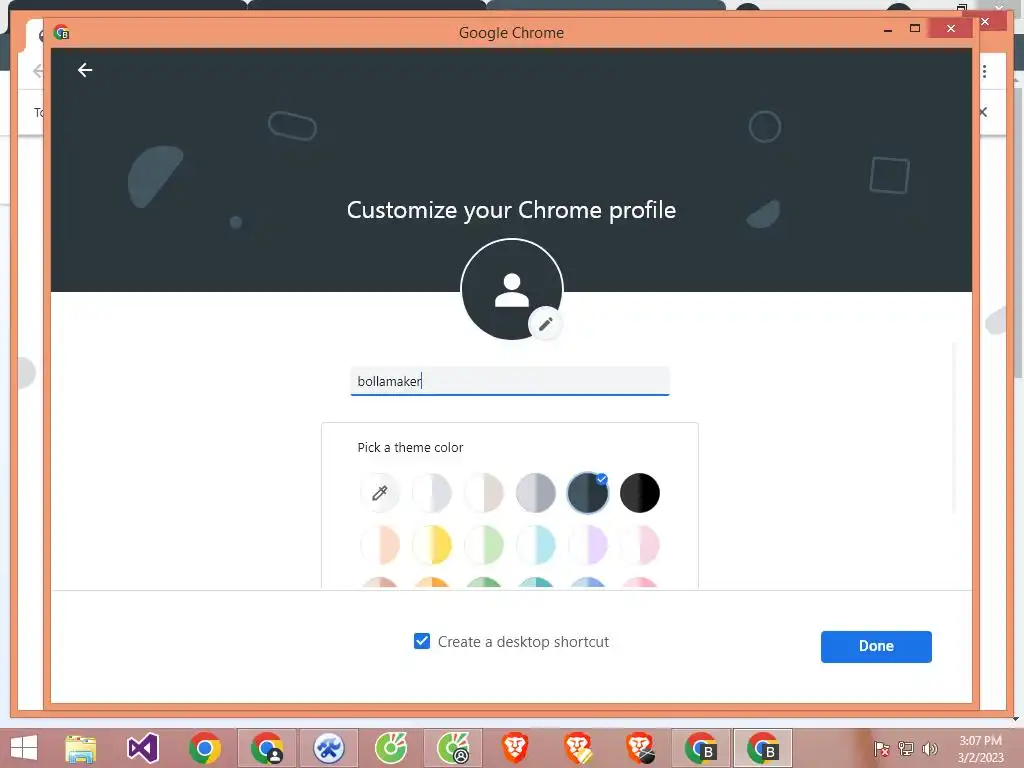Image resolution: width=1024 pixels, height=768 pixels.
Task: Go back using the arrow in profile dialog
Action: point(85,70)
